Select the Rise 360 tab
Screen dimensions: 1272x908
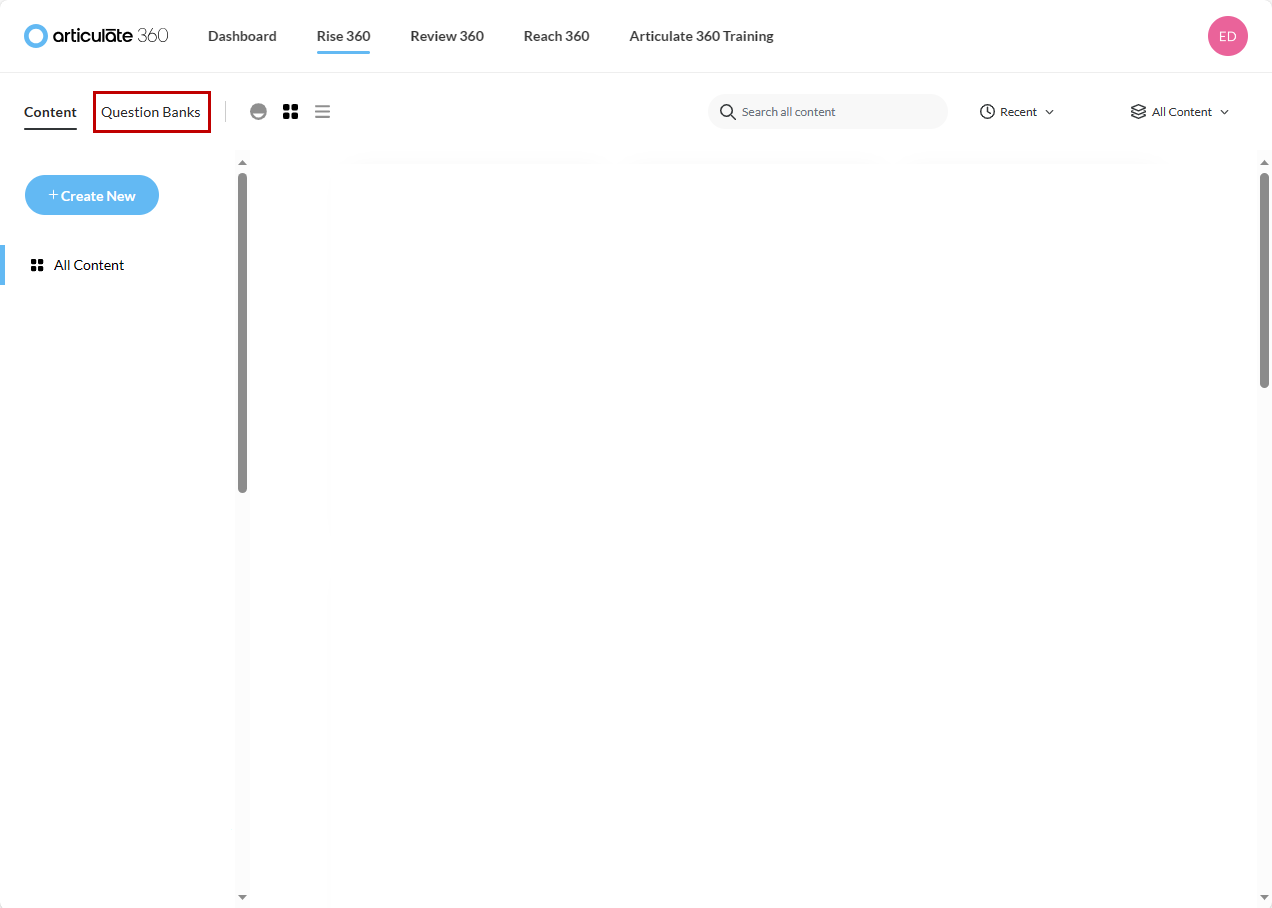(343, 36)
